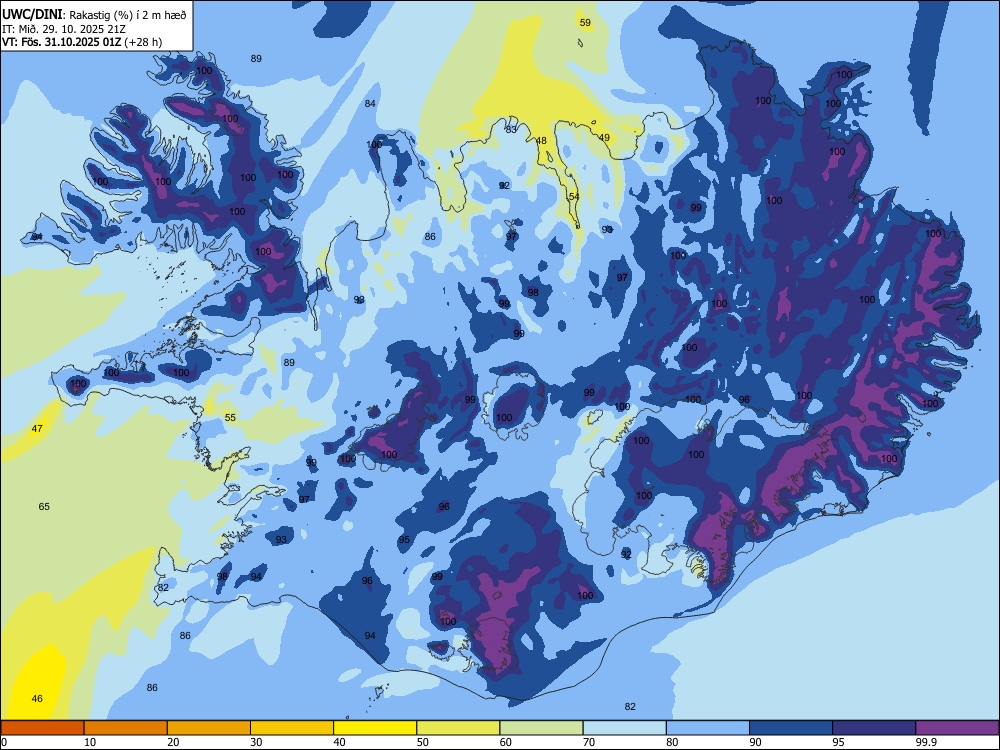Screen dimensions: 1000x750
Task: Click the legend label '50'
Action: pos(423,742)
